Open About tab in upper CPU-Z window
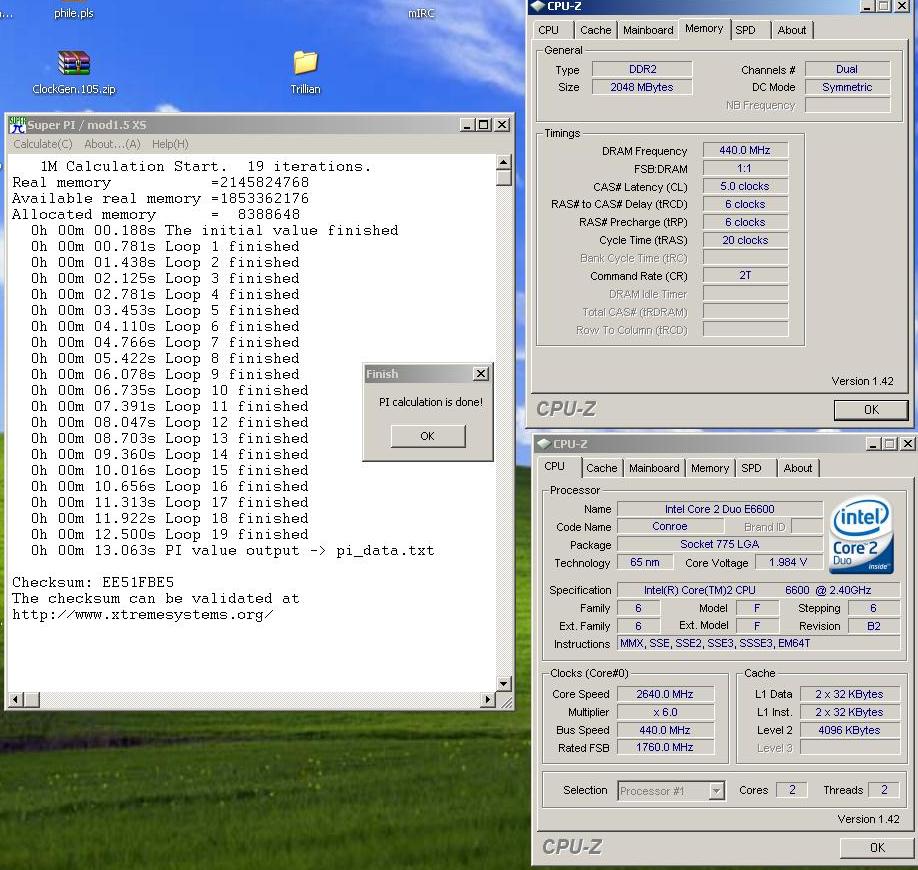Screen dimensions: 918x870 pyautogui.click(x=792, y=30)
